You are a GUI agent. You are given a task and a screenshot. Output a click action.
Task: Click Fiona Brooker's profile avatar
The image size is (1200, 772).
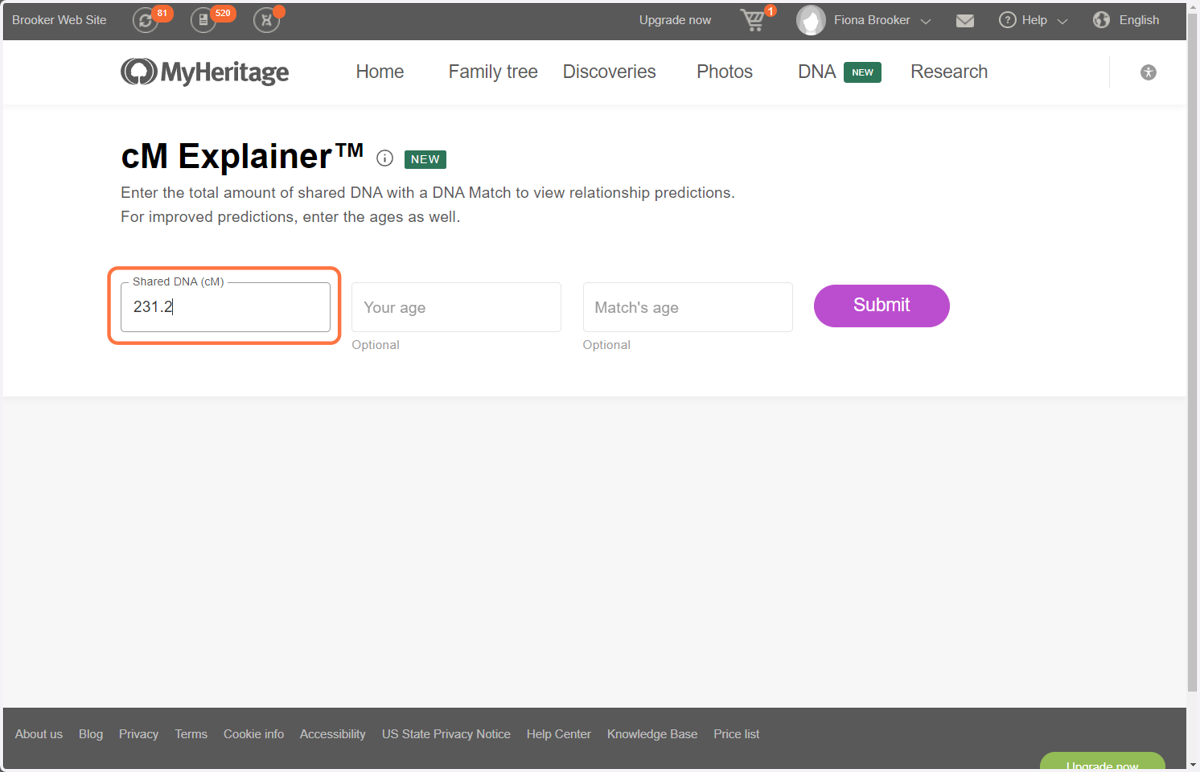tap(811, 20)
